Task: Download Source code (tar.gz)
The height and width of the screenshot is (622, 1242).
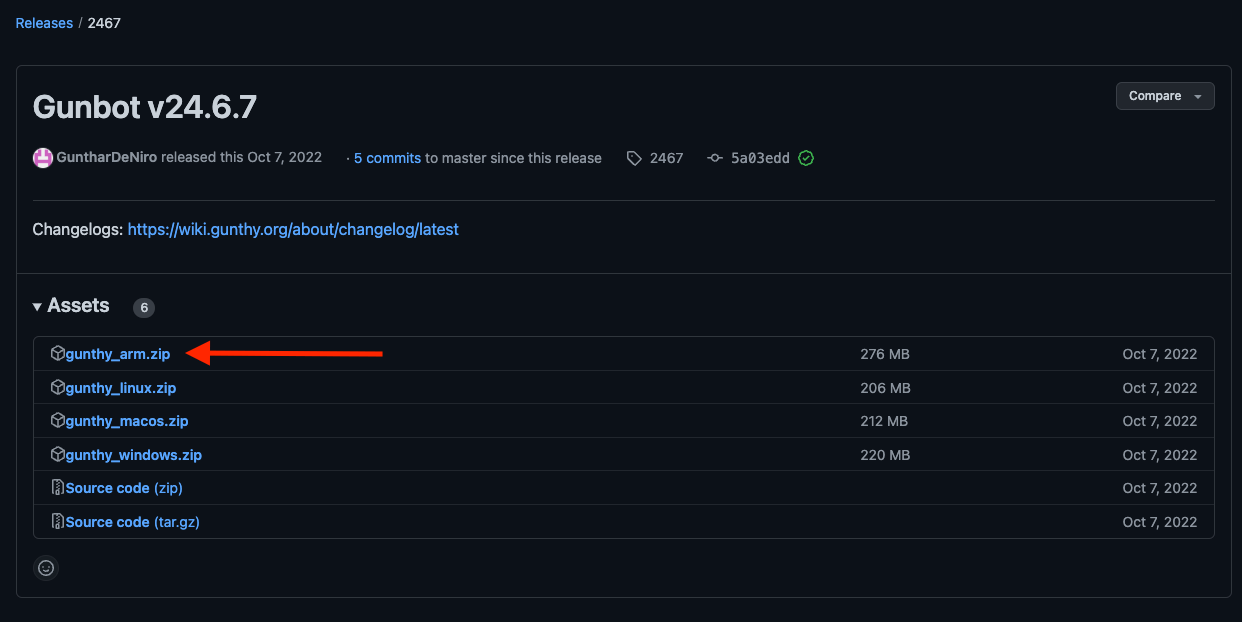Action: point(133,522)
